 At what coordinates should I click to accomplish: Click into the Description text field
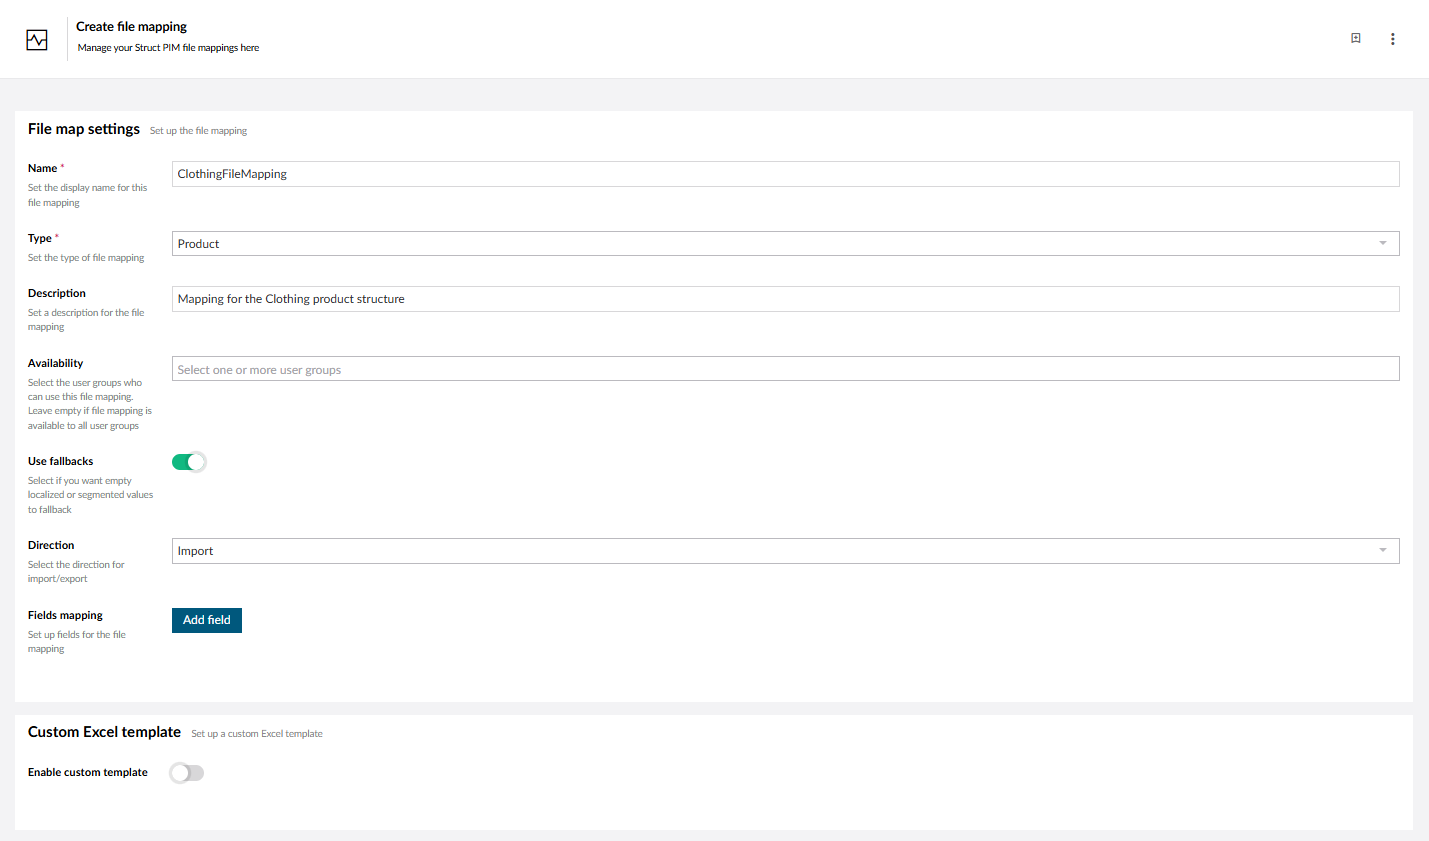point(785,299)
